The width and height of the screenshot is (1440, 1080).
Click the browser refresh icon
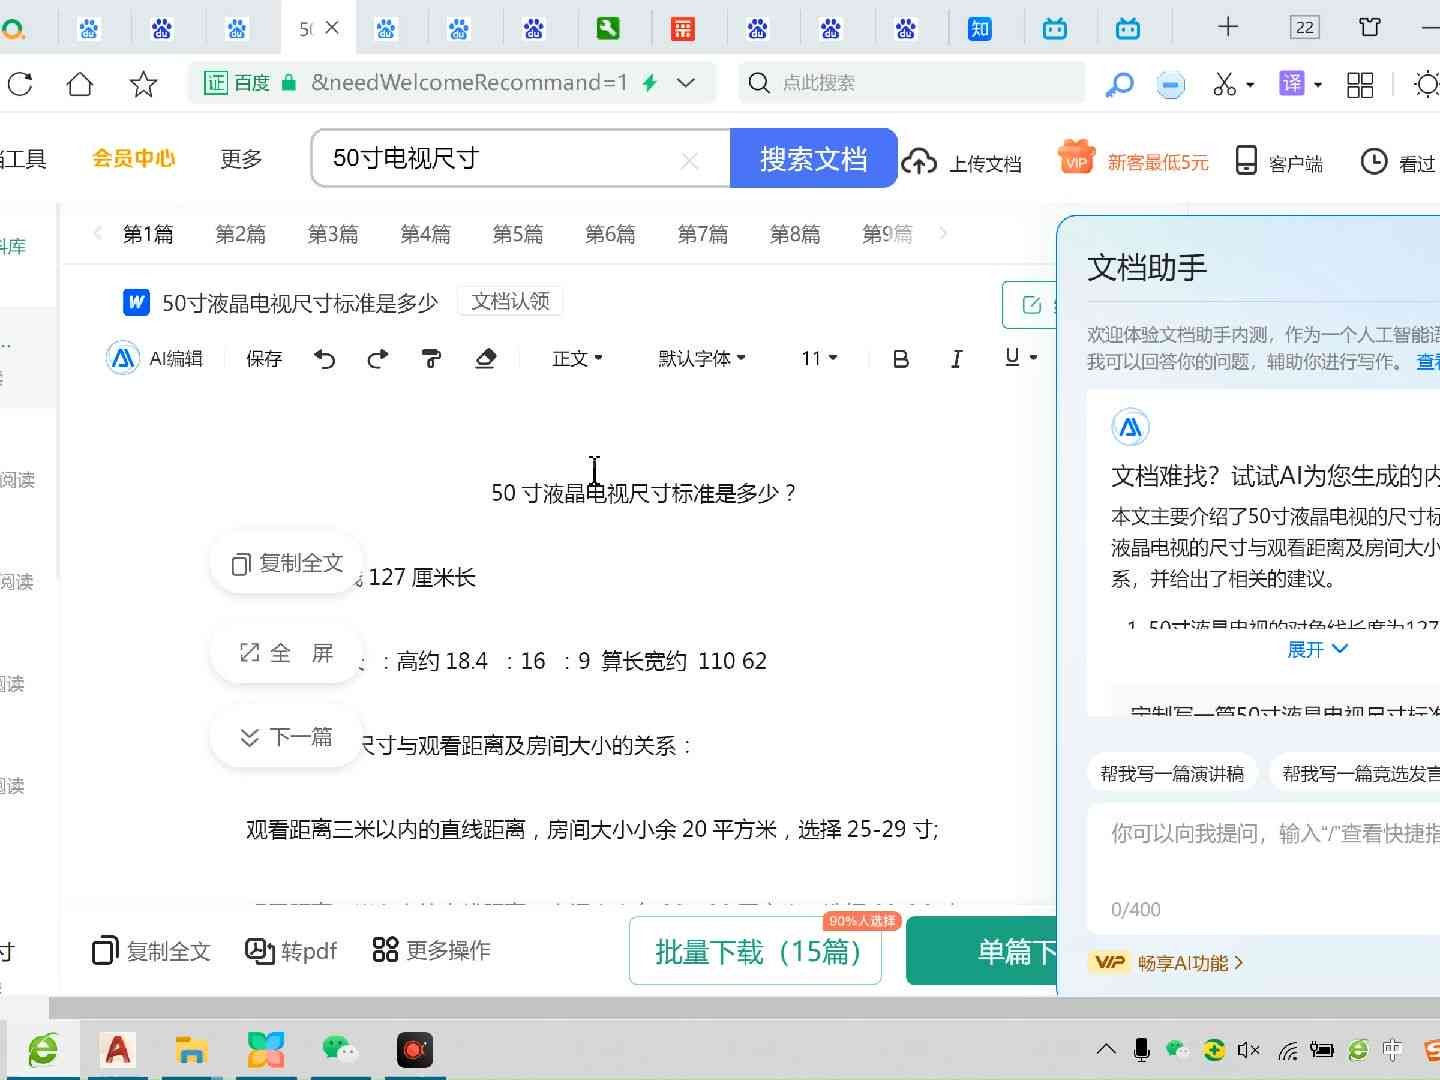(x=20, y=84)
